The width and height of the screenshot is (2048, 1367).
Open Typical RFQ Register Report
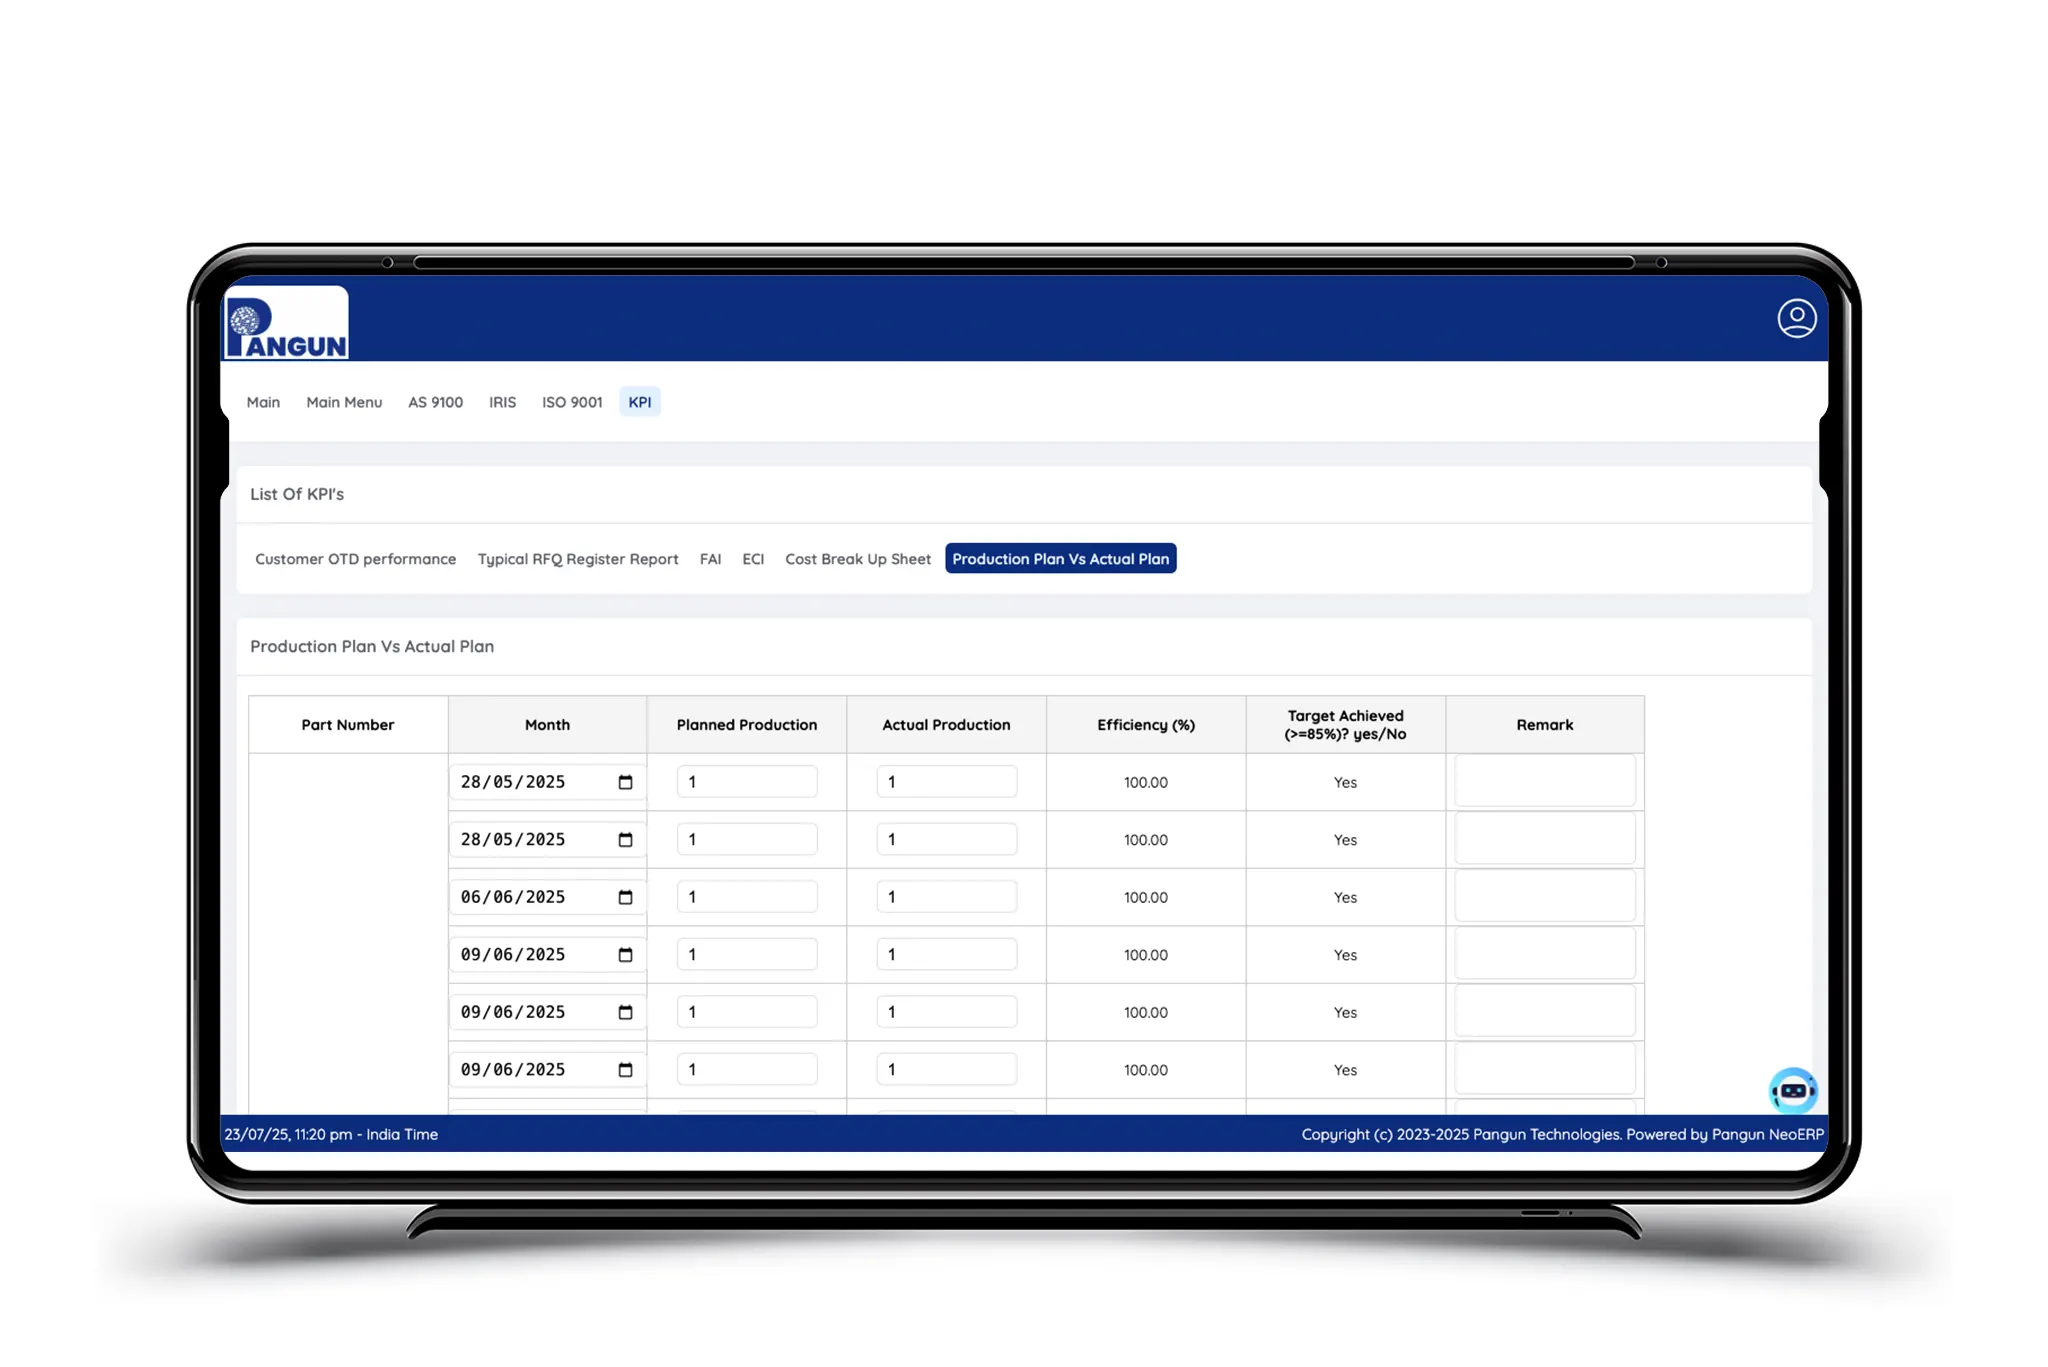coord(577,559)
